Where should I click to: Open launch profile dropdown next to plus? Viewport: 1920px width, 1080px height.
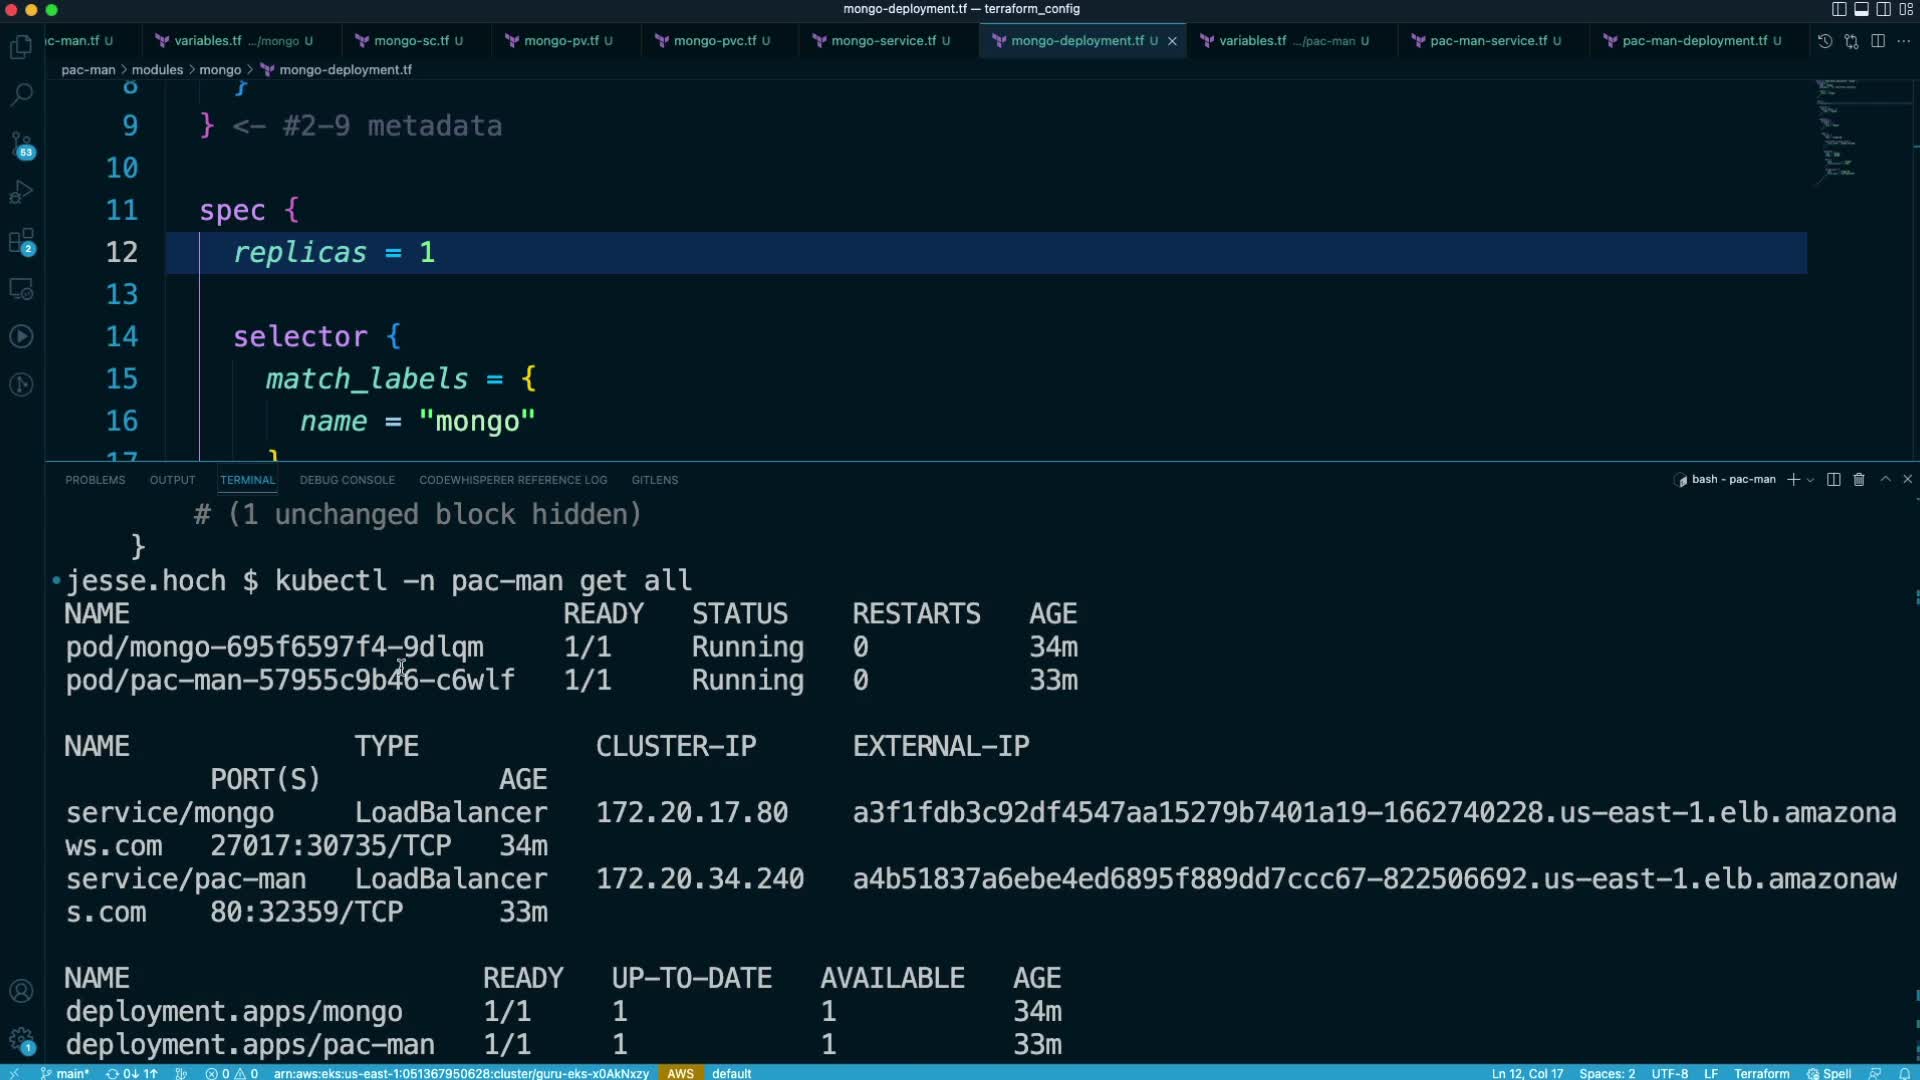click(1810, 480)
